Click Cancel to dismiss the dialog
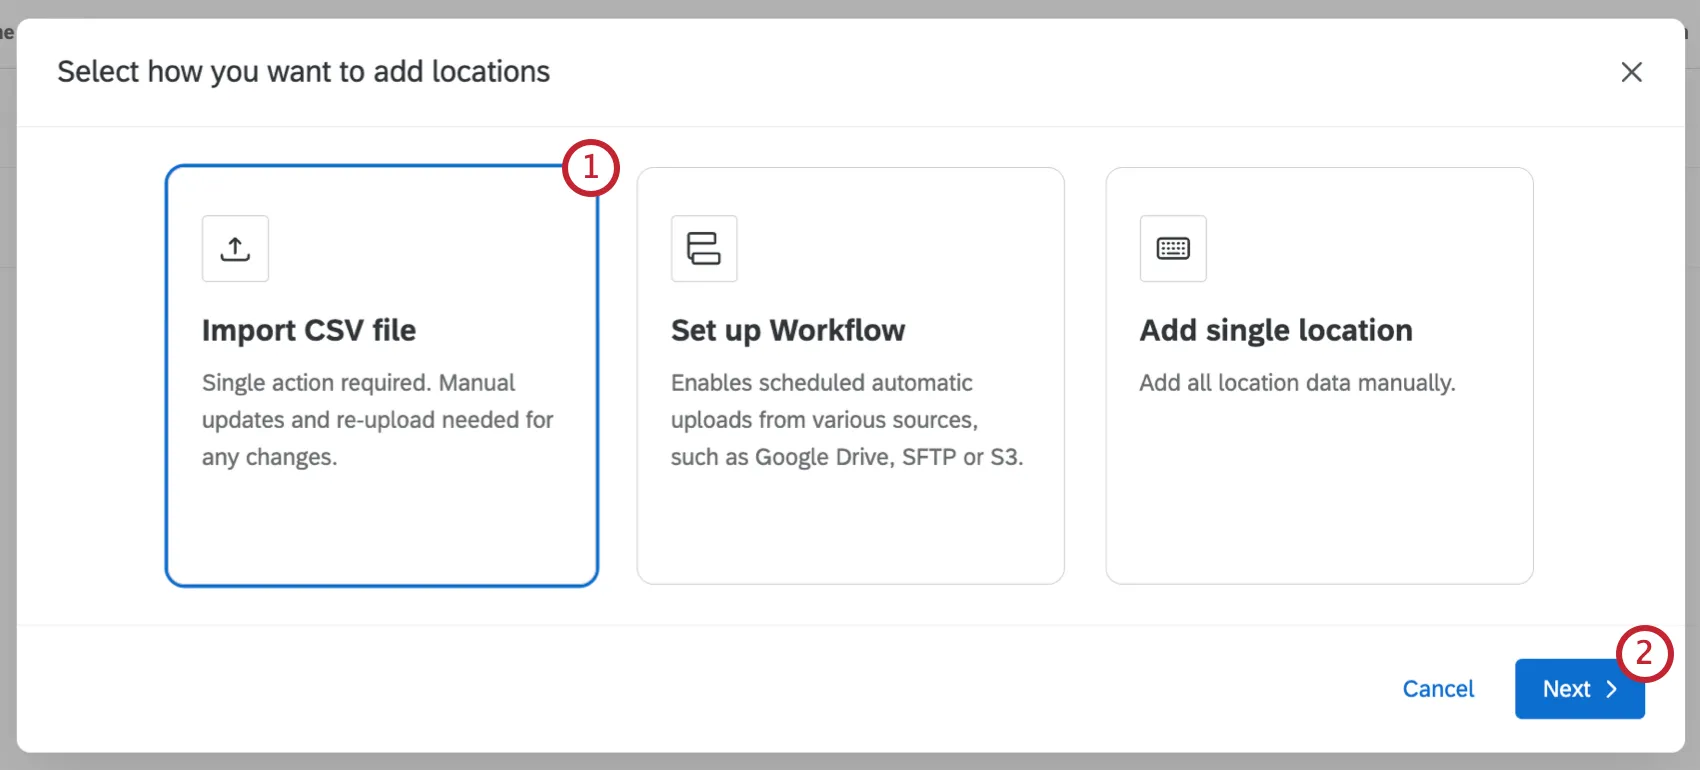Screen dimensions: 1700x770 1438,689
